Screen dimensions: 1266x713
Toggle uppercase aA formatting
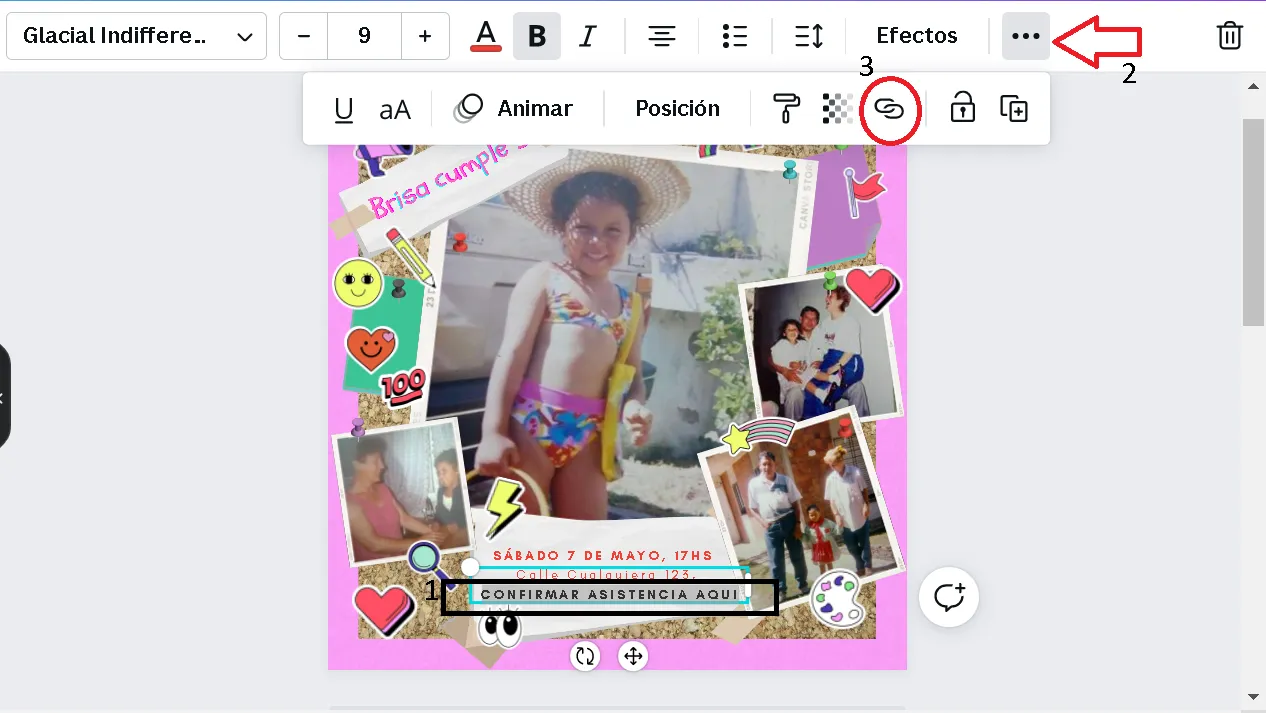pos(395,109)
